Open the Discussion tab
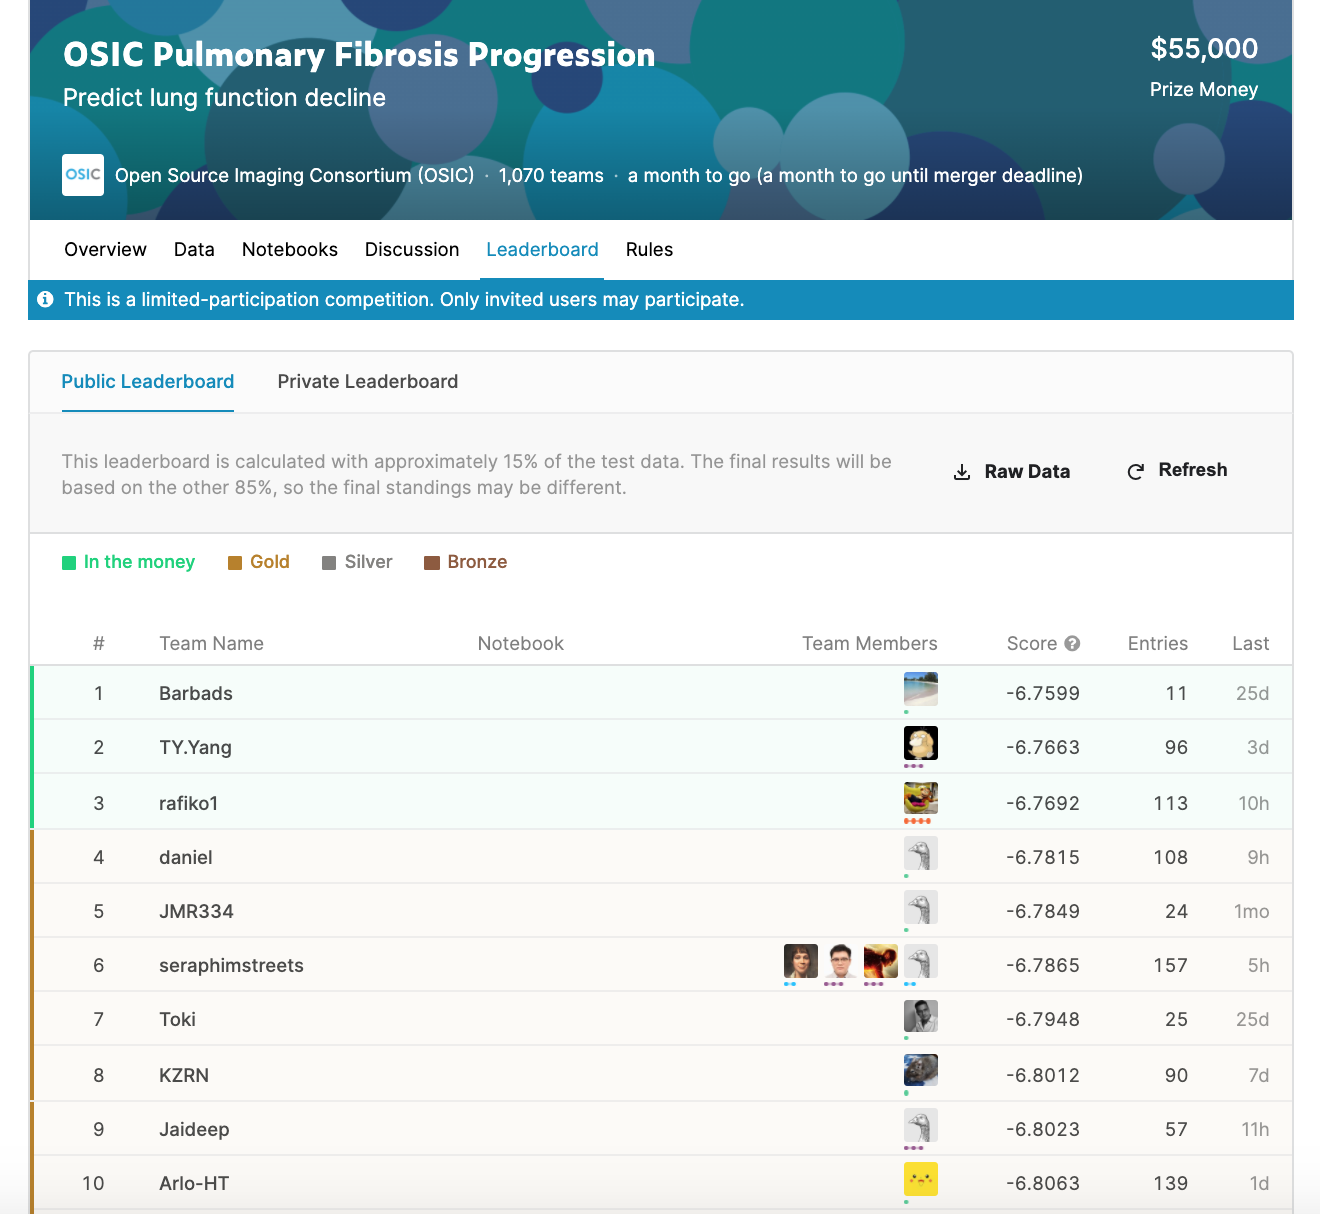Screen dimensions: 1320x1214 click(x=412, y=249)
